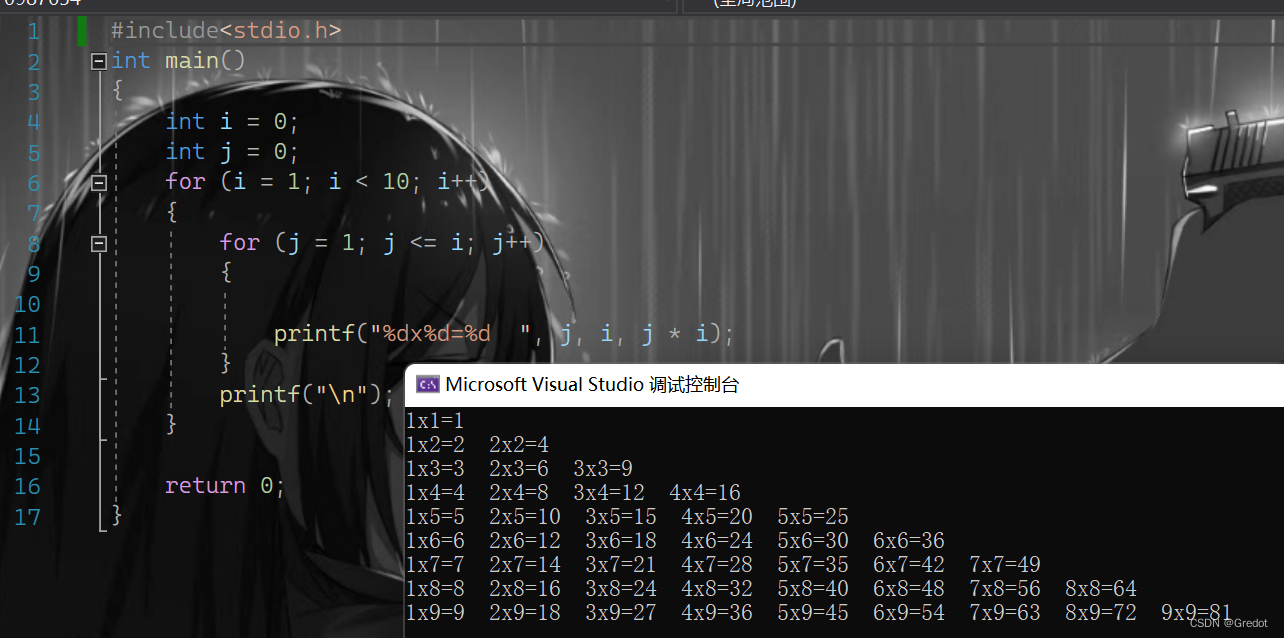Click the Microsoft Visual Studio 调试控制台 title
Image resolution: width=1284 pixels, height=638 pixels.
pyautogui.click(x=592, y=385)
